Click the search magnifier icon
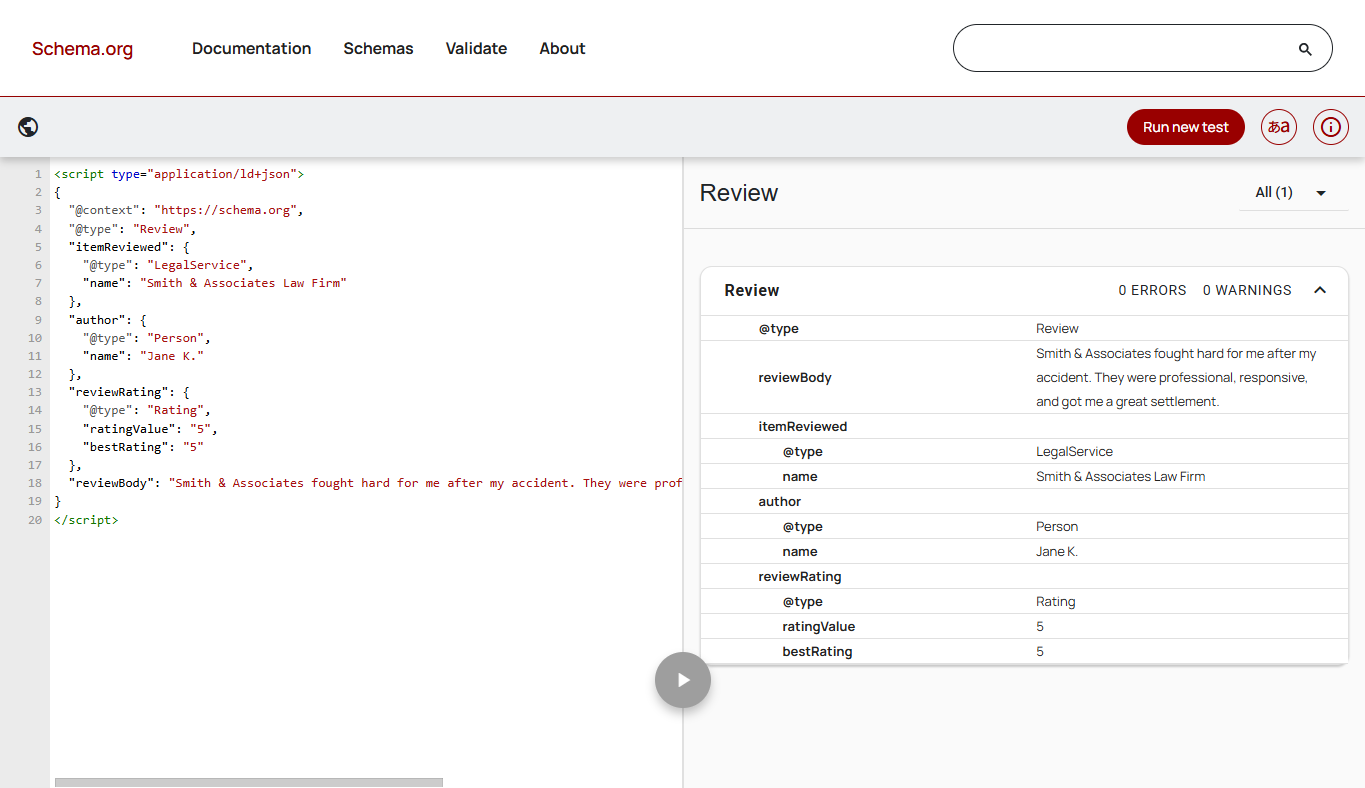1365x788 pixels. click(1304, 49)
